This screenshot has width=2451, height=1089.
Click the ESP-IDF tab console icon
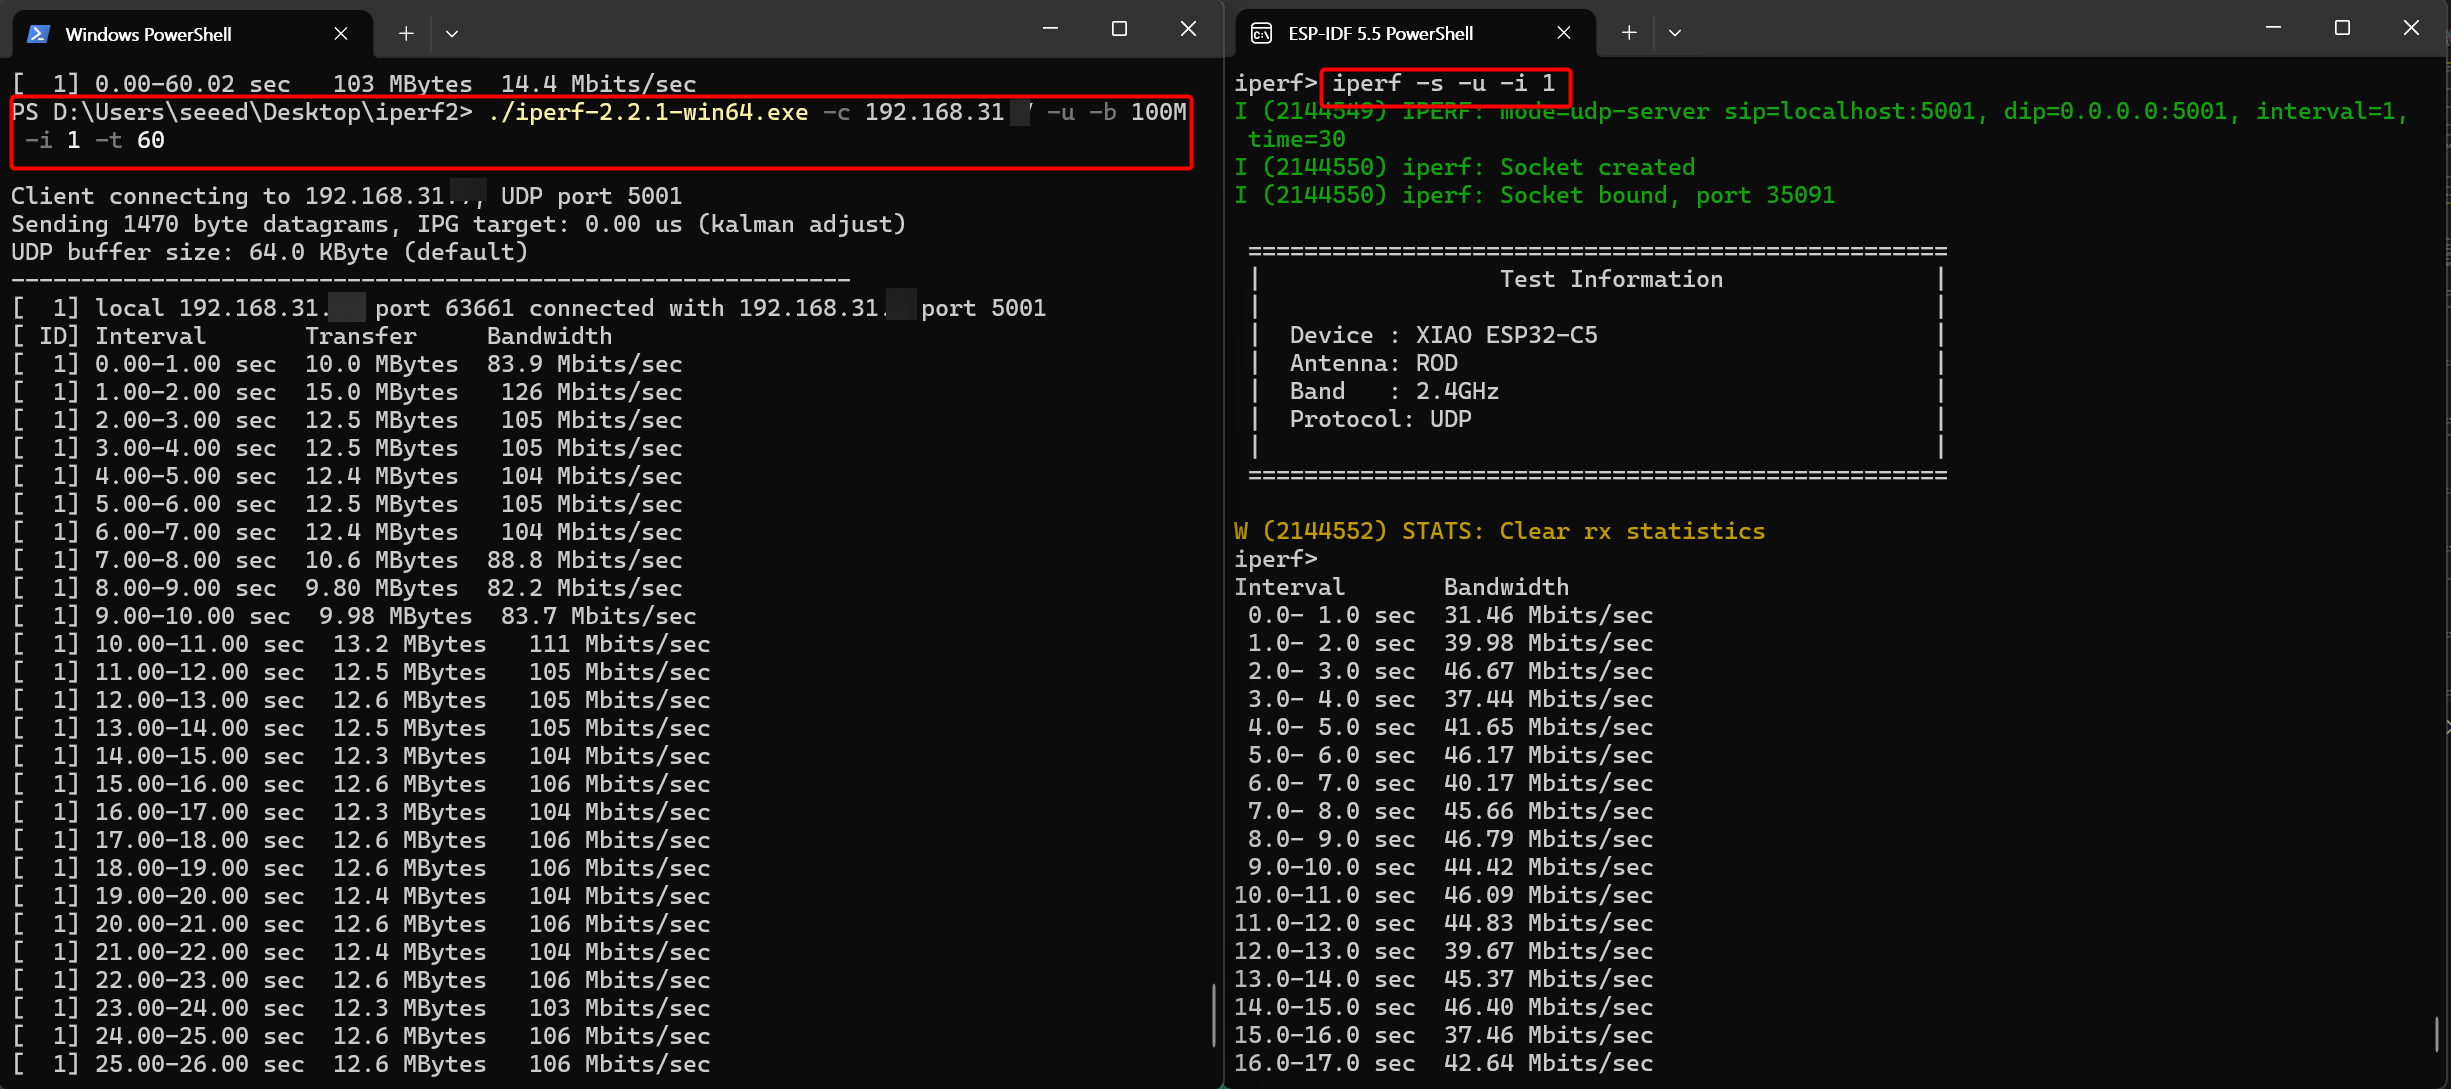(x=1262, y=33)
